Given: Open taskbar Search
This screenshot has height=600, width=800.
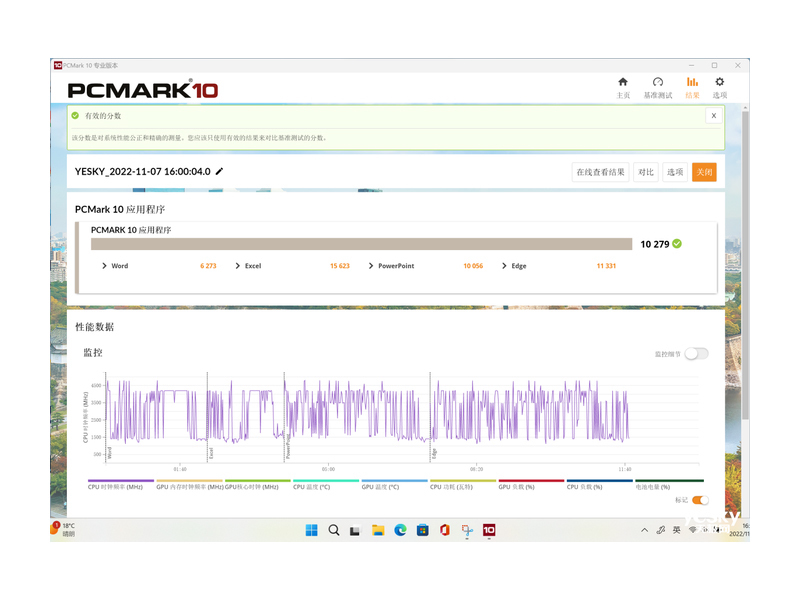Looking at the screenshot, I should pos(334,531).
